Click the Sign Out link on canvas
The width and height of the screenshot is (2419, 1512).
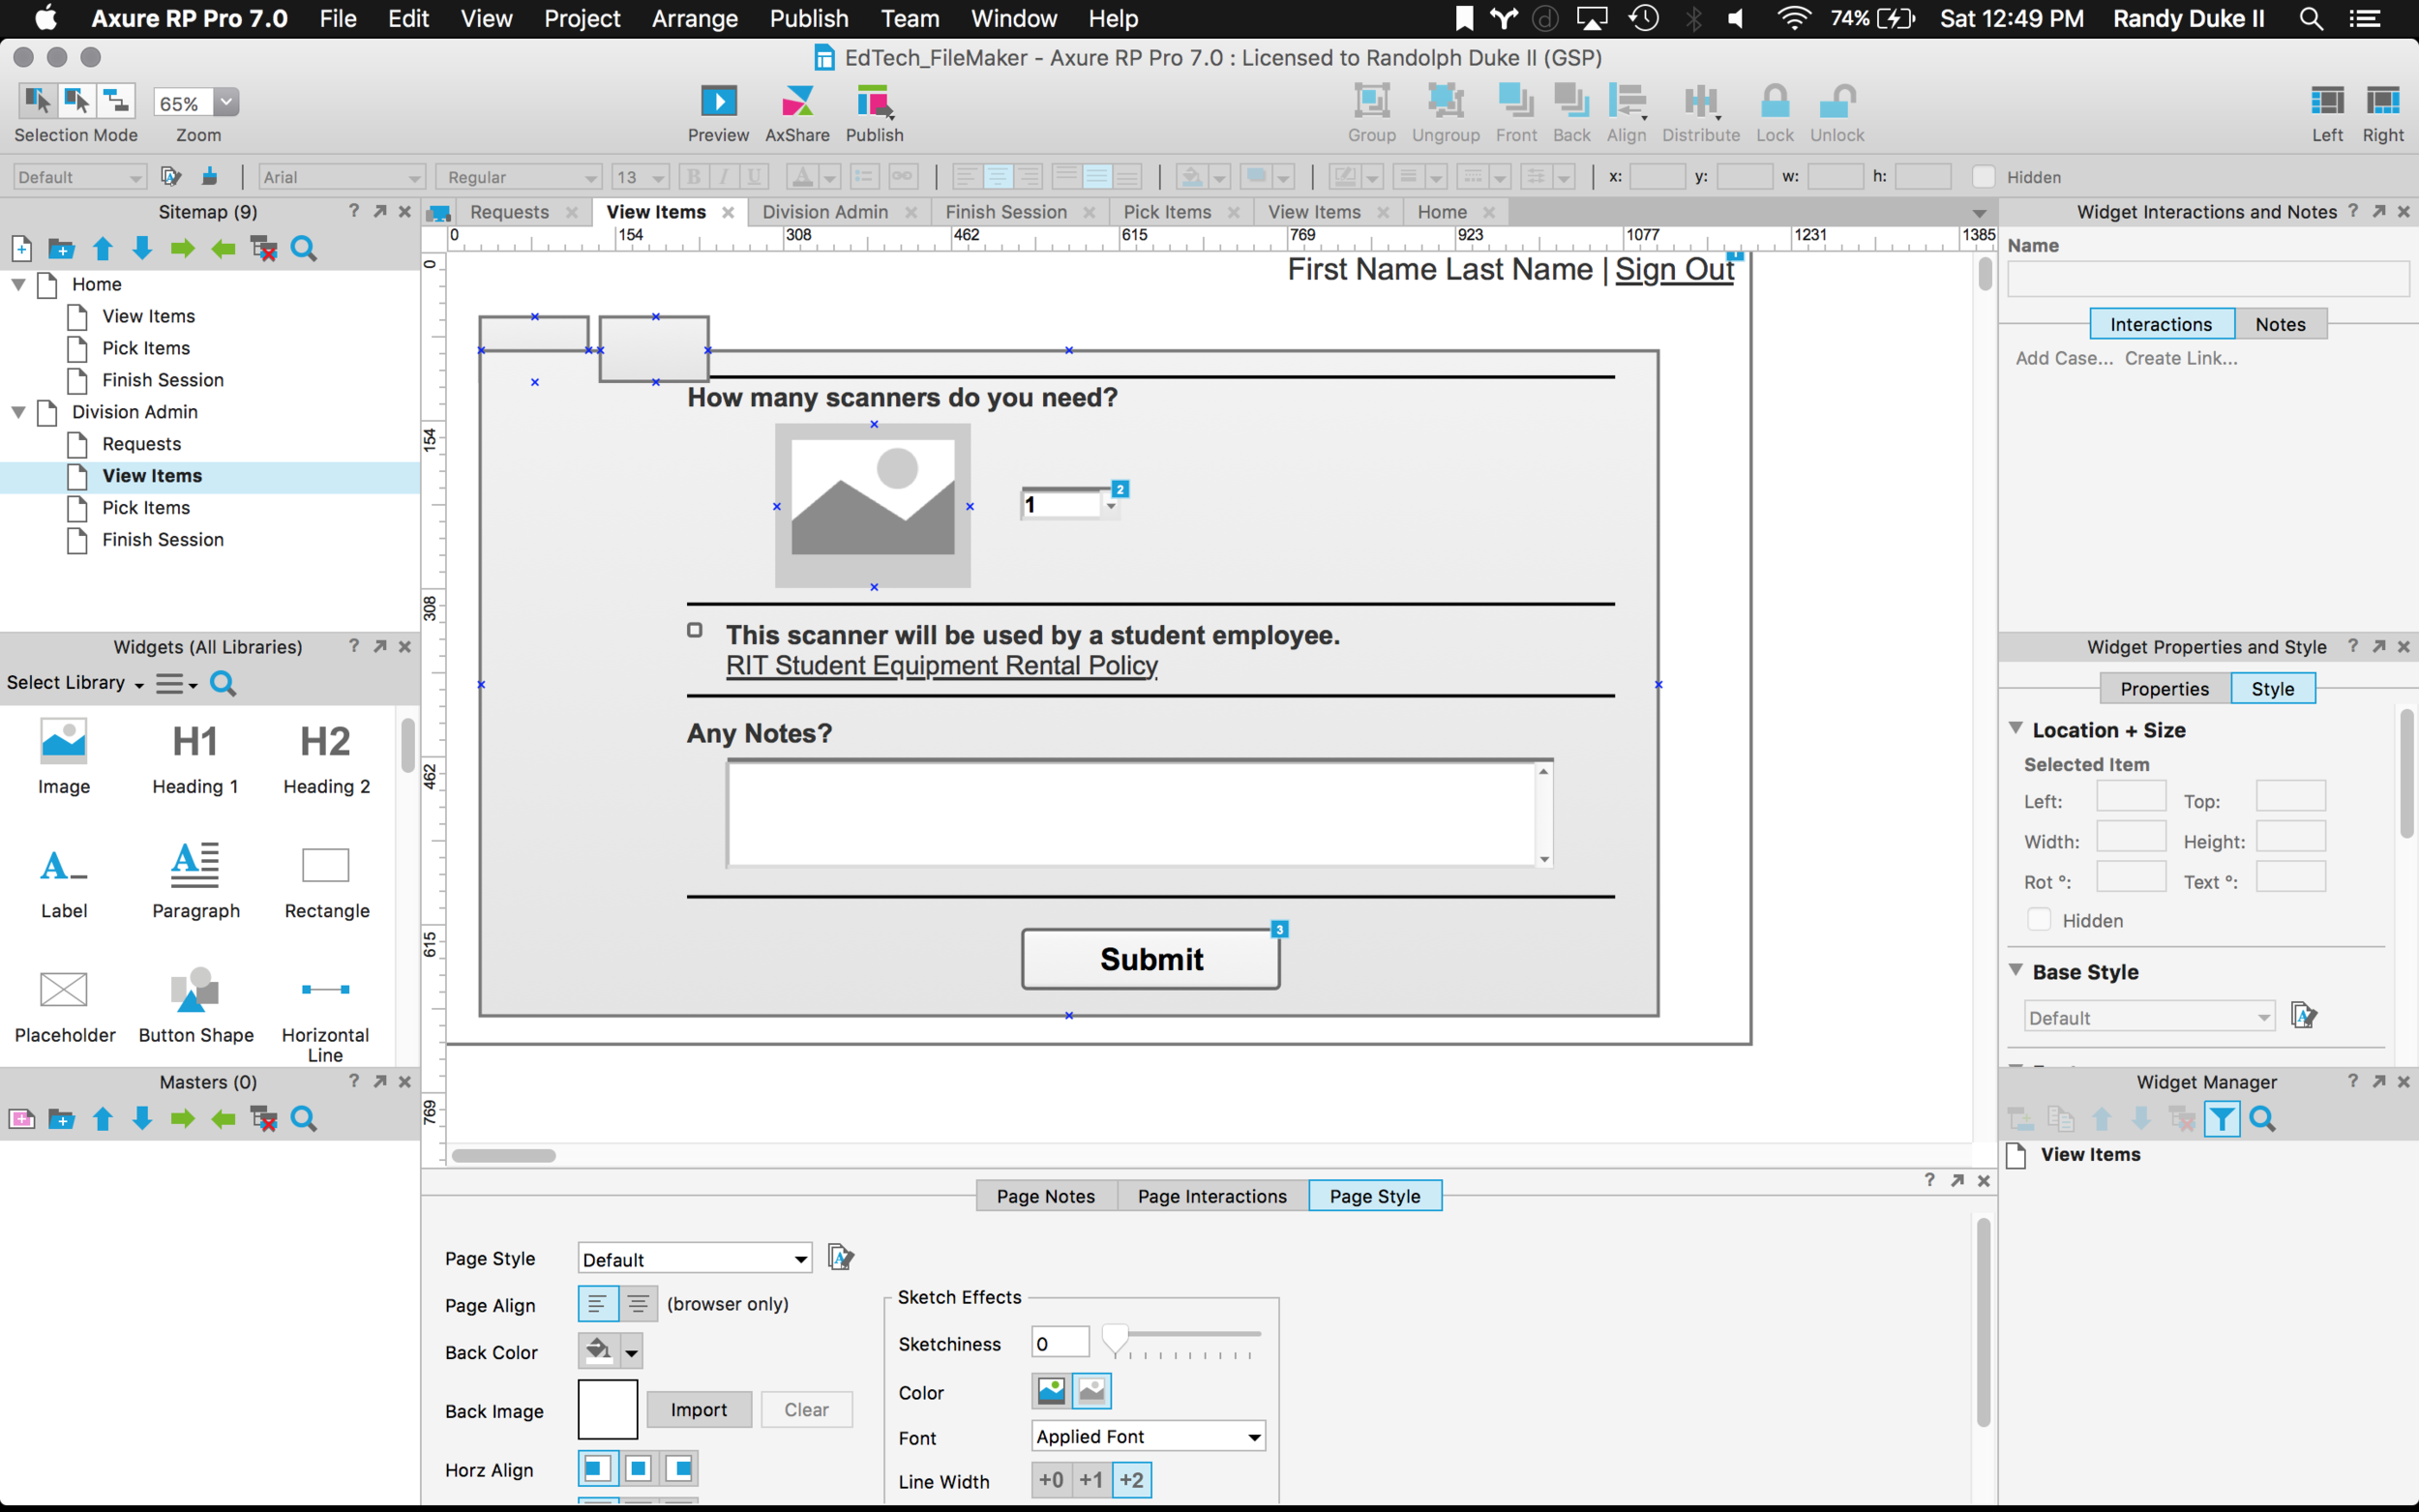1674,270
